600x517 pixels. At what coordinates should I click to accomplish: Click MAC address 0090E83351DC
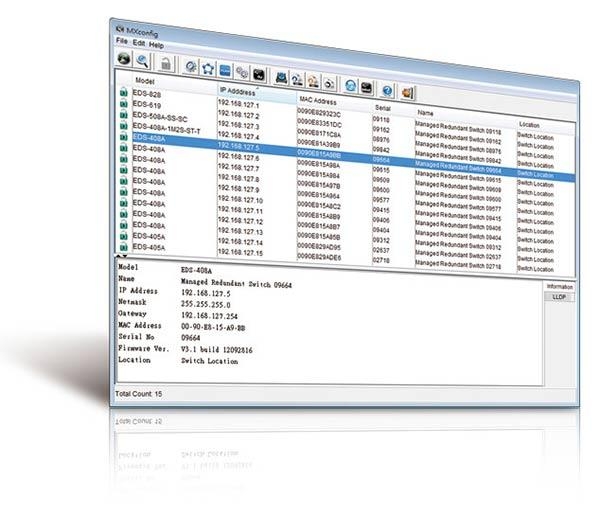[320, 123]
